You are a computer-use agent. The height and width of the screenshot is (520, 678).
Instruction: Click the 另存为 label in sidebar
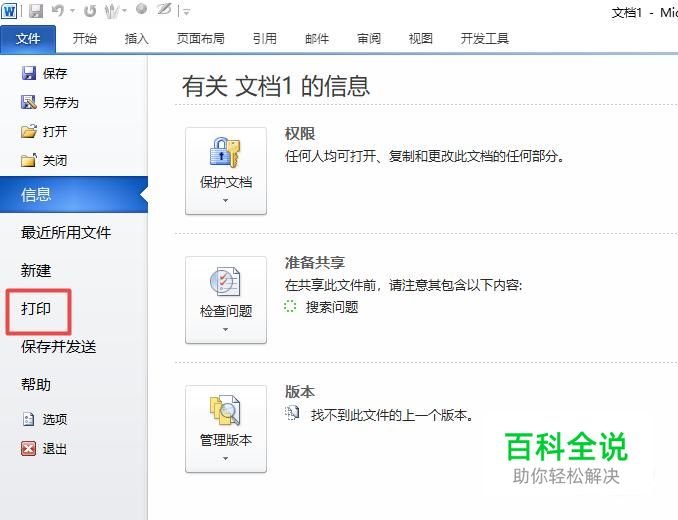[61, 102]
